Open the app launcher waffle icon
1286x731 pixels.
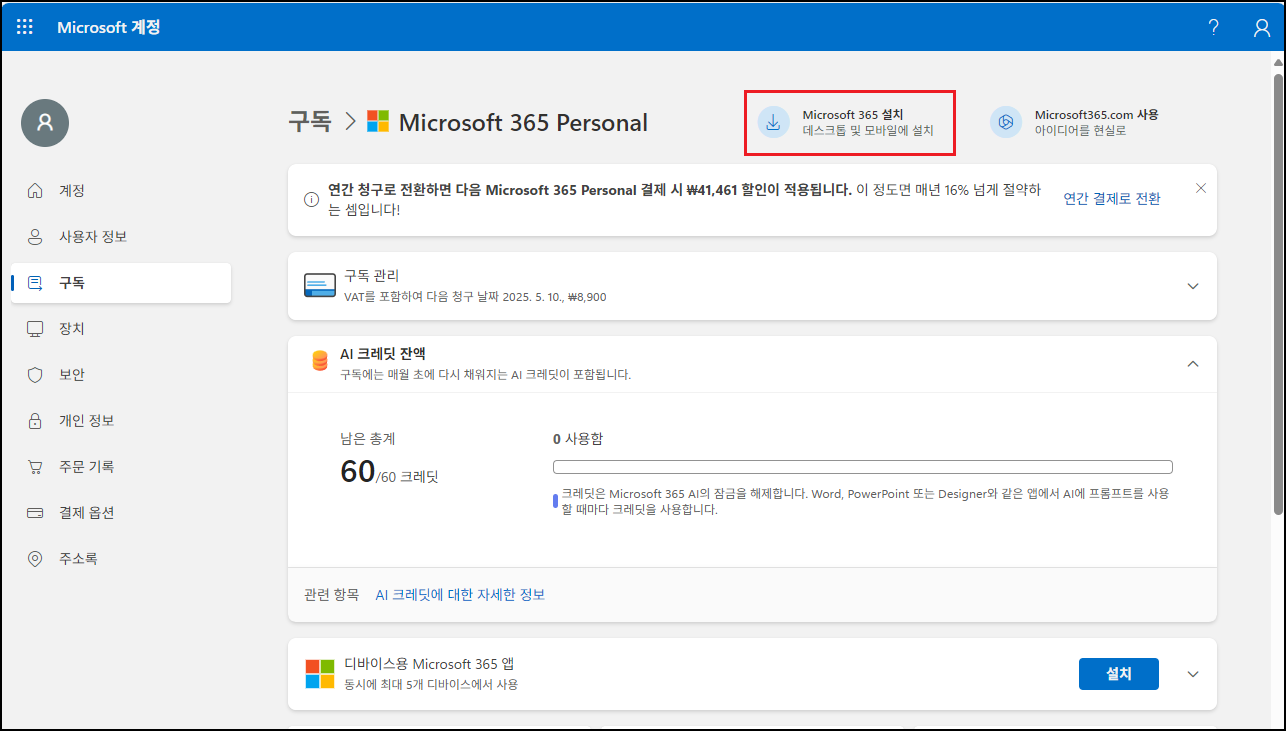(25, 27)
